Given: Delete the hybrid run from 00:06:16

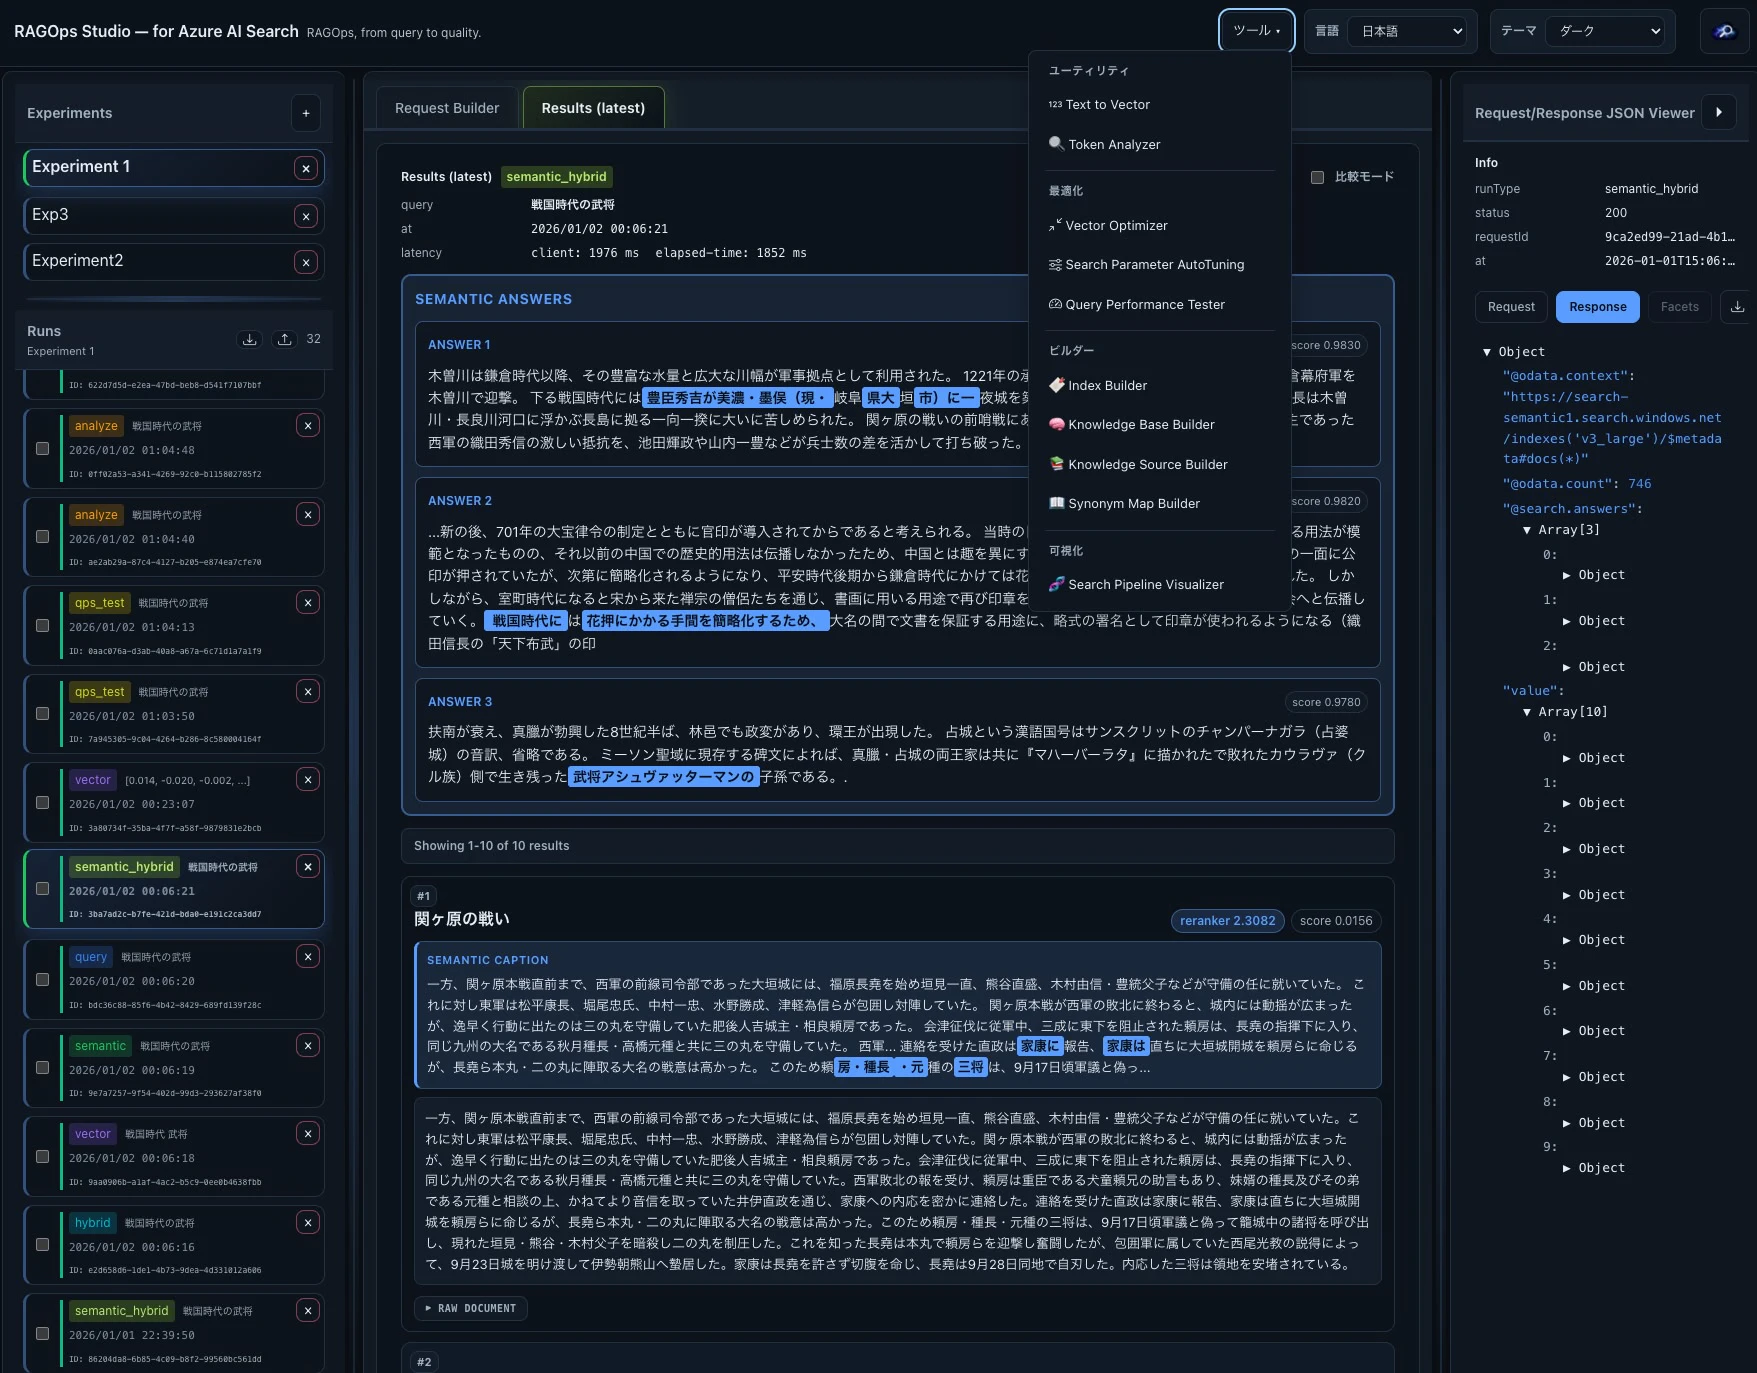Looking at the screenshot, I should [x=308, y=1223].
